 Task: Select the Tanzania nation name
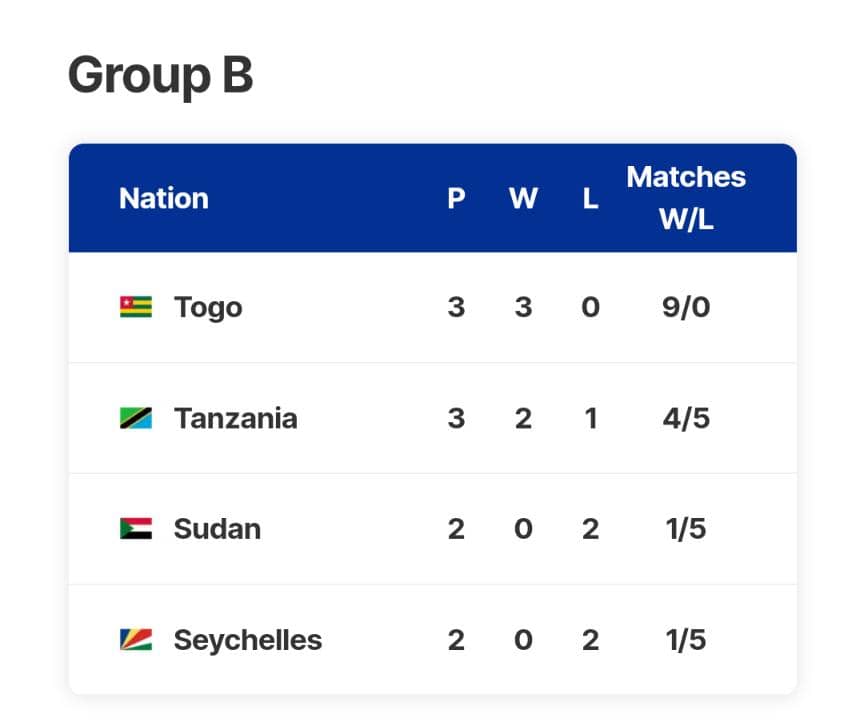click(x=235, y=418)
